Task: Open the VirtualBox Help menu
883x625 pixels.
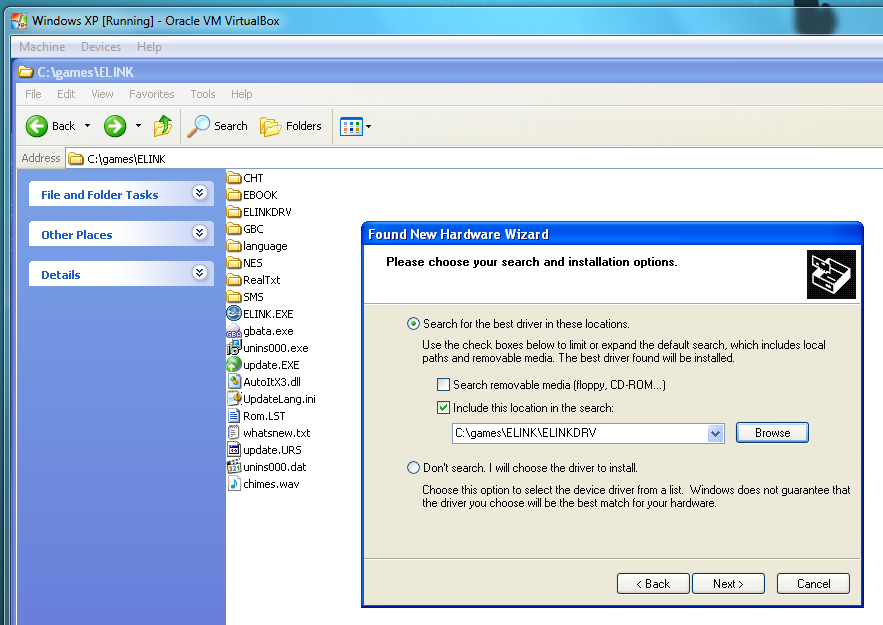Action: [149, 47]
